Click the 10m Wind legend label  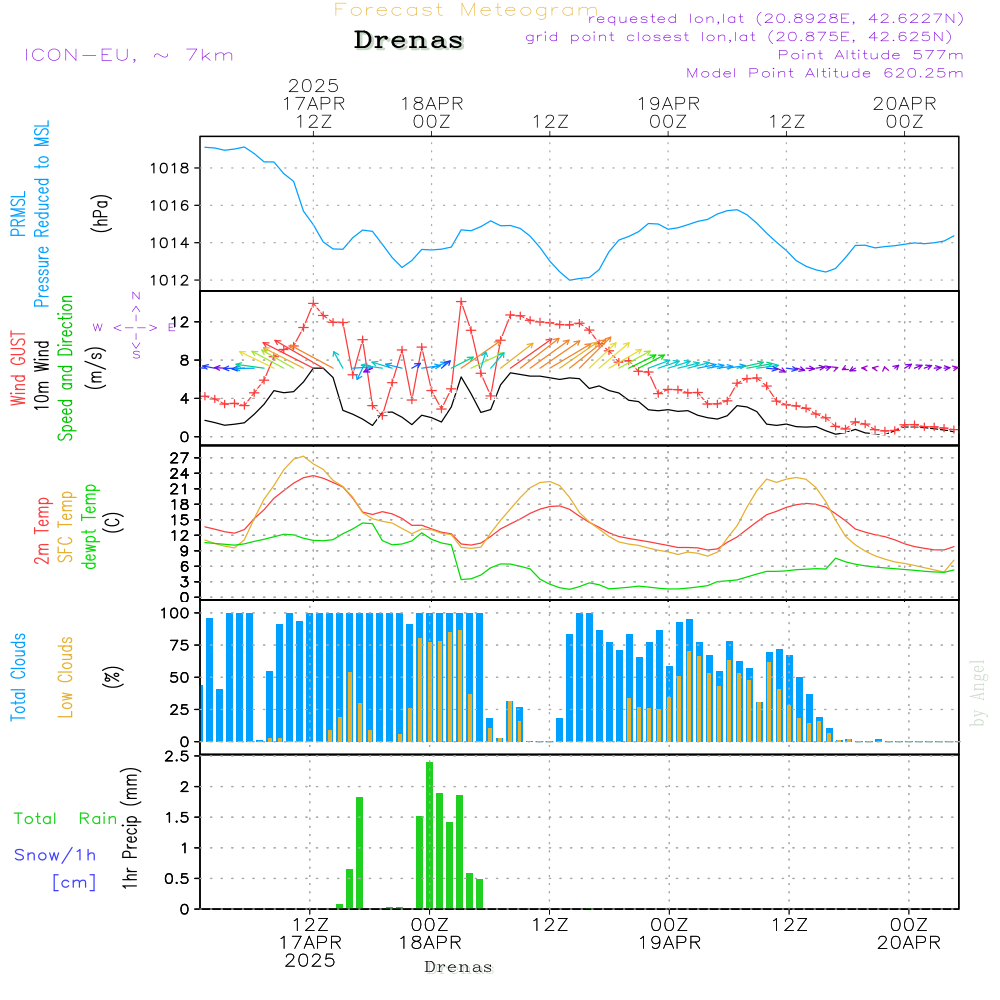click(x=41, y=375)
